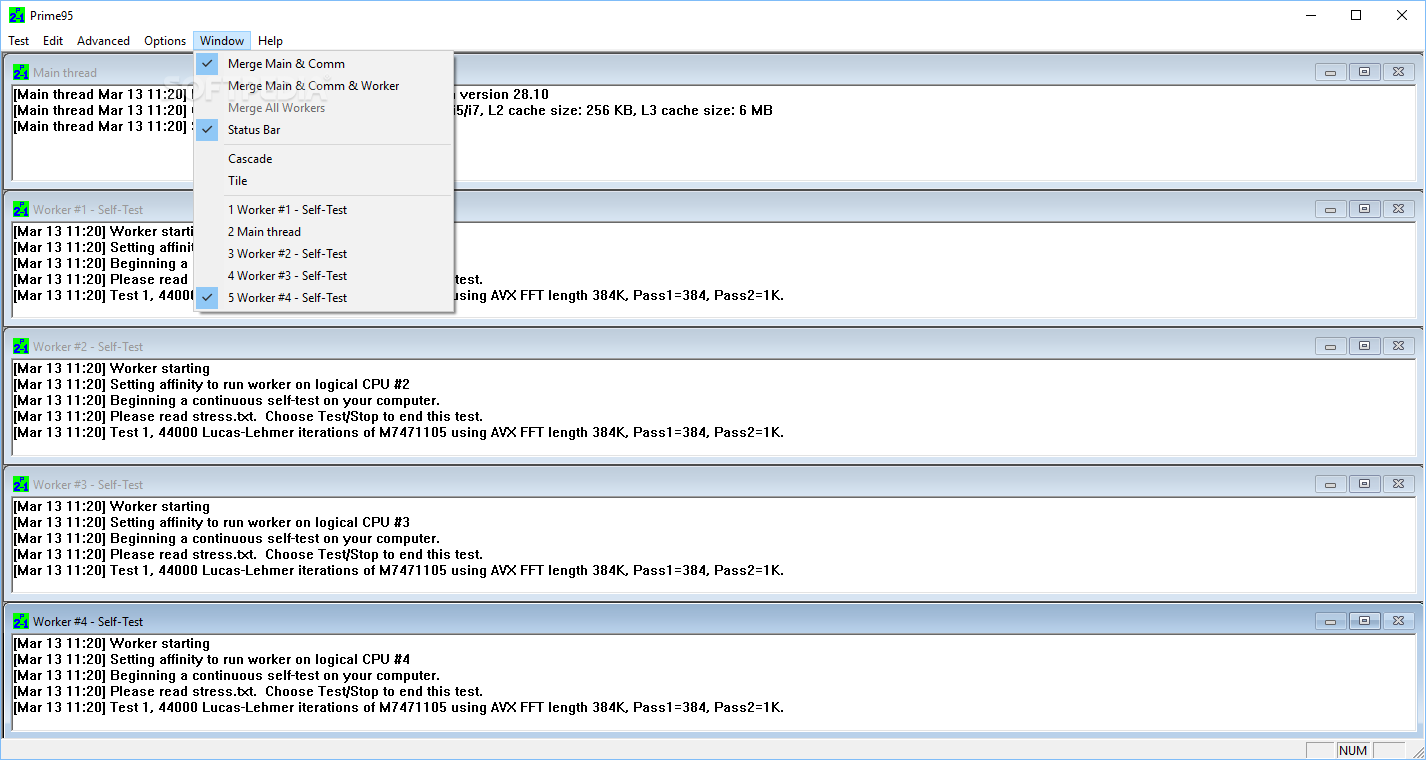
Task: Minimize the Worker #4 child window
Action: click(1330, 621)
